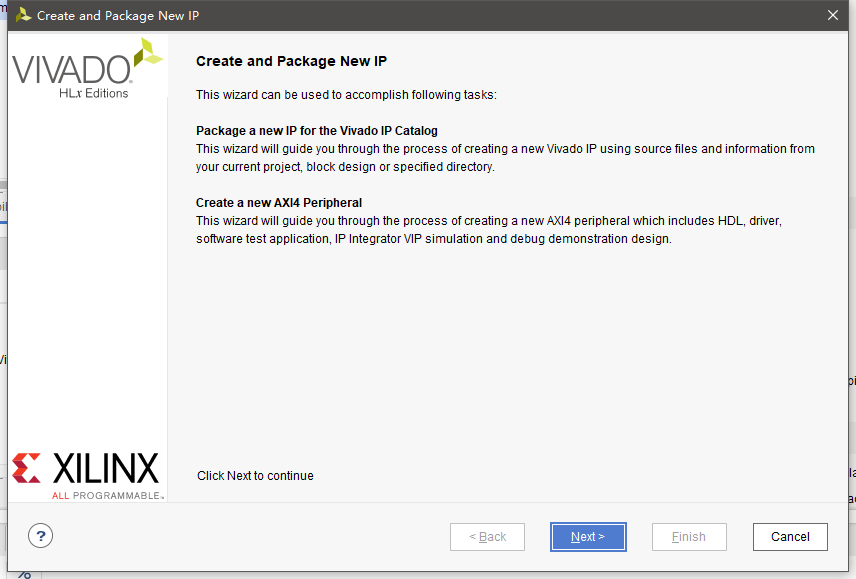Click 'Create a new AXI4 Peripheral' heading
The height and width of the screenshot is (579, 856).
278,203
